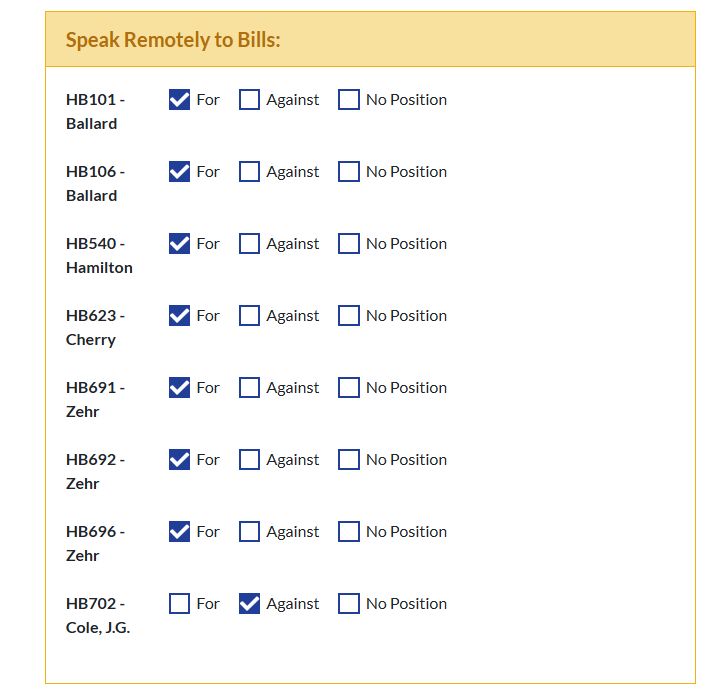The height and width of the screenshot is (697, 724).
Task: Check For on HB702 - Cole, J.G.
Action: click(180, 604)
